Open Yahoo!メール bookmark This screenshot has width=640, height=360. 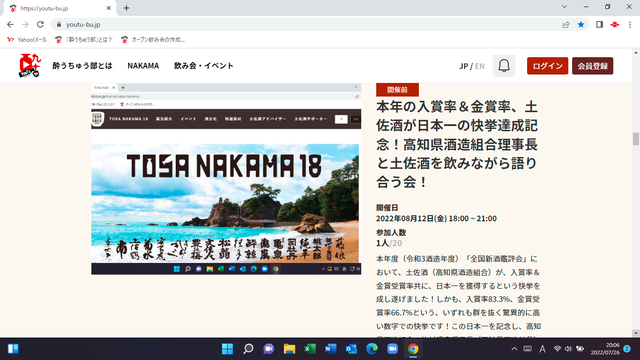(x=27, y=40)
